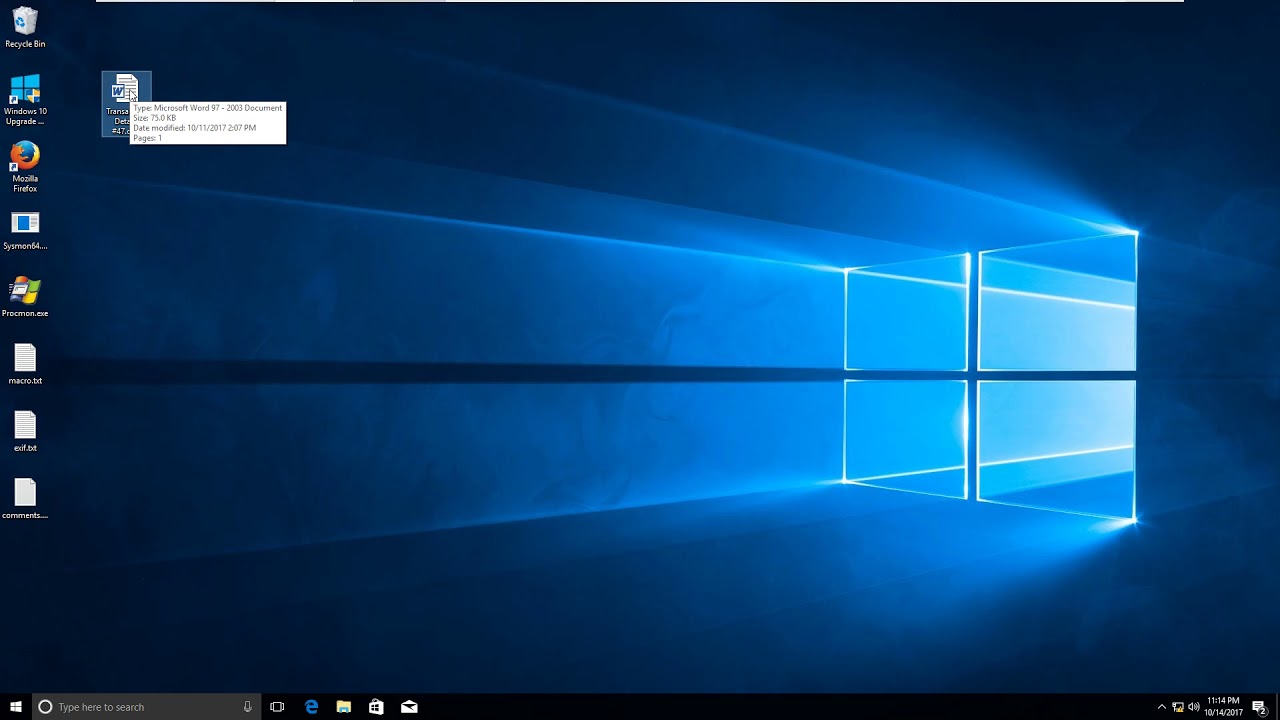Click the Show Desktop sliver at taskbar end
The width and height of the screenshot is (1280, 720).
pos(1277,707)
